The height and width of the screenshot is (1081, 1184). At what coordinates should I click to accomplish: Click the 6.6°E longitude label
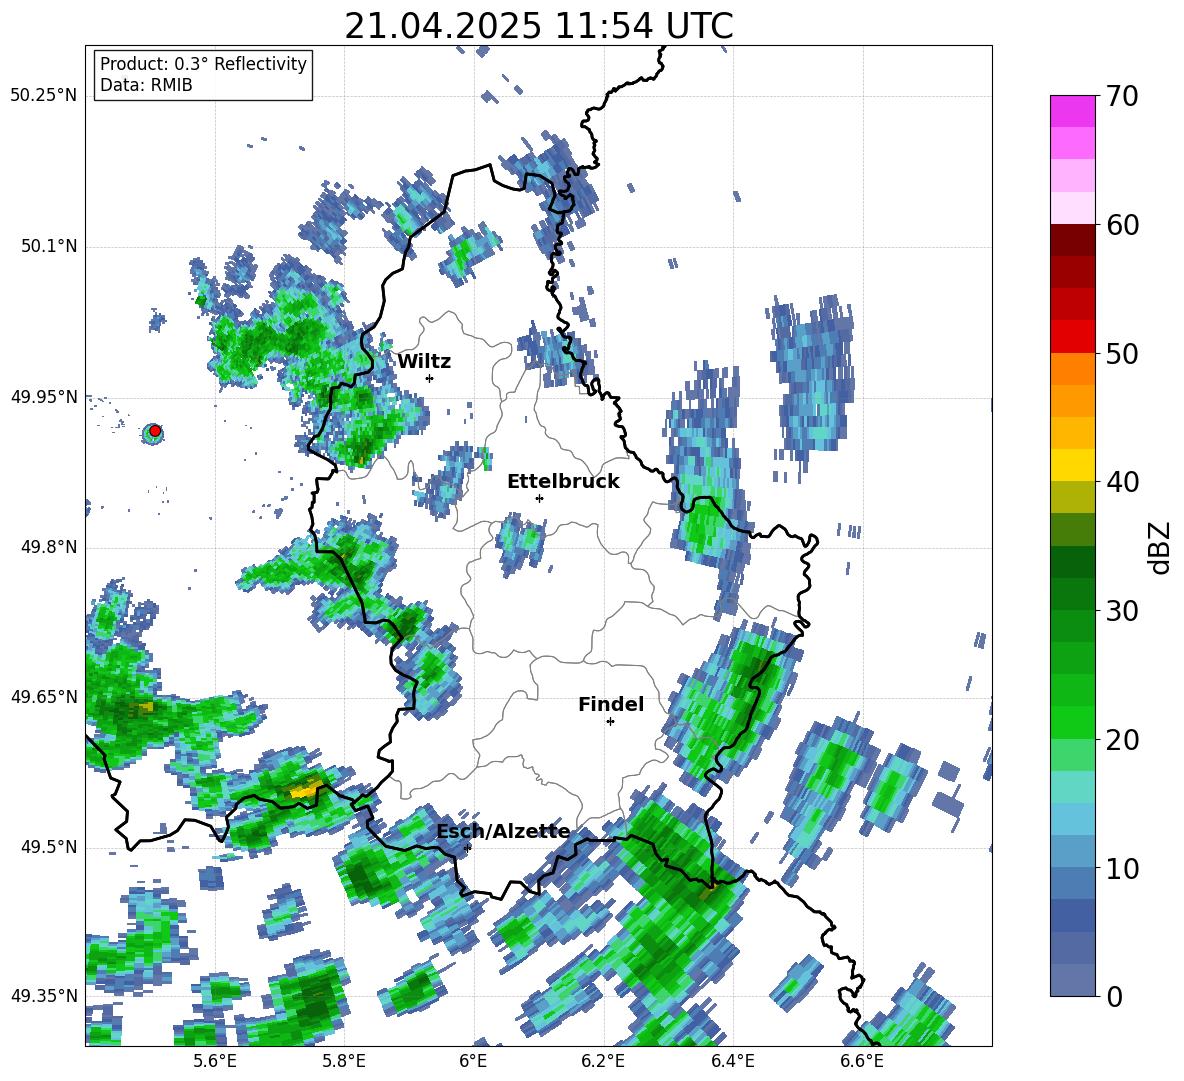click(862, 1062)
